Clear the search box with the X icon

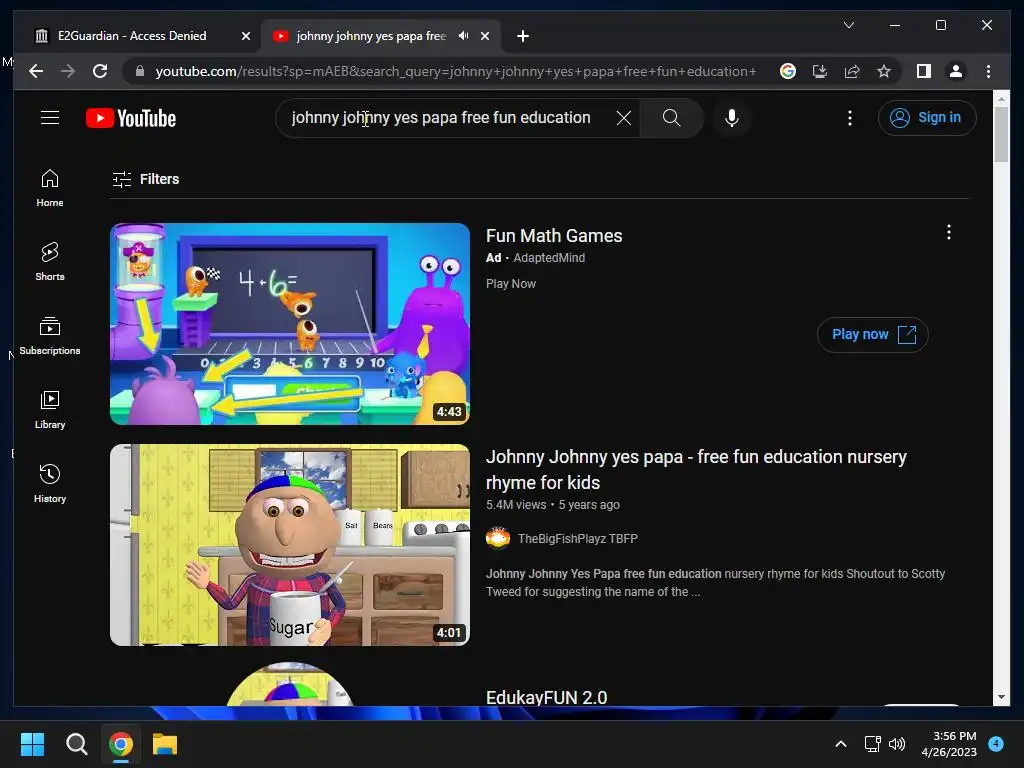click(624, 118)
